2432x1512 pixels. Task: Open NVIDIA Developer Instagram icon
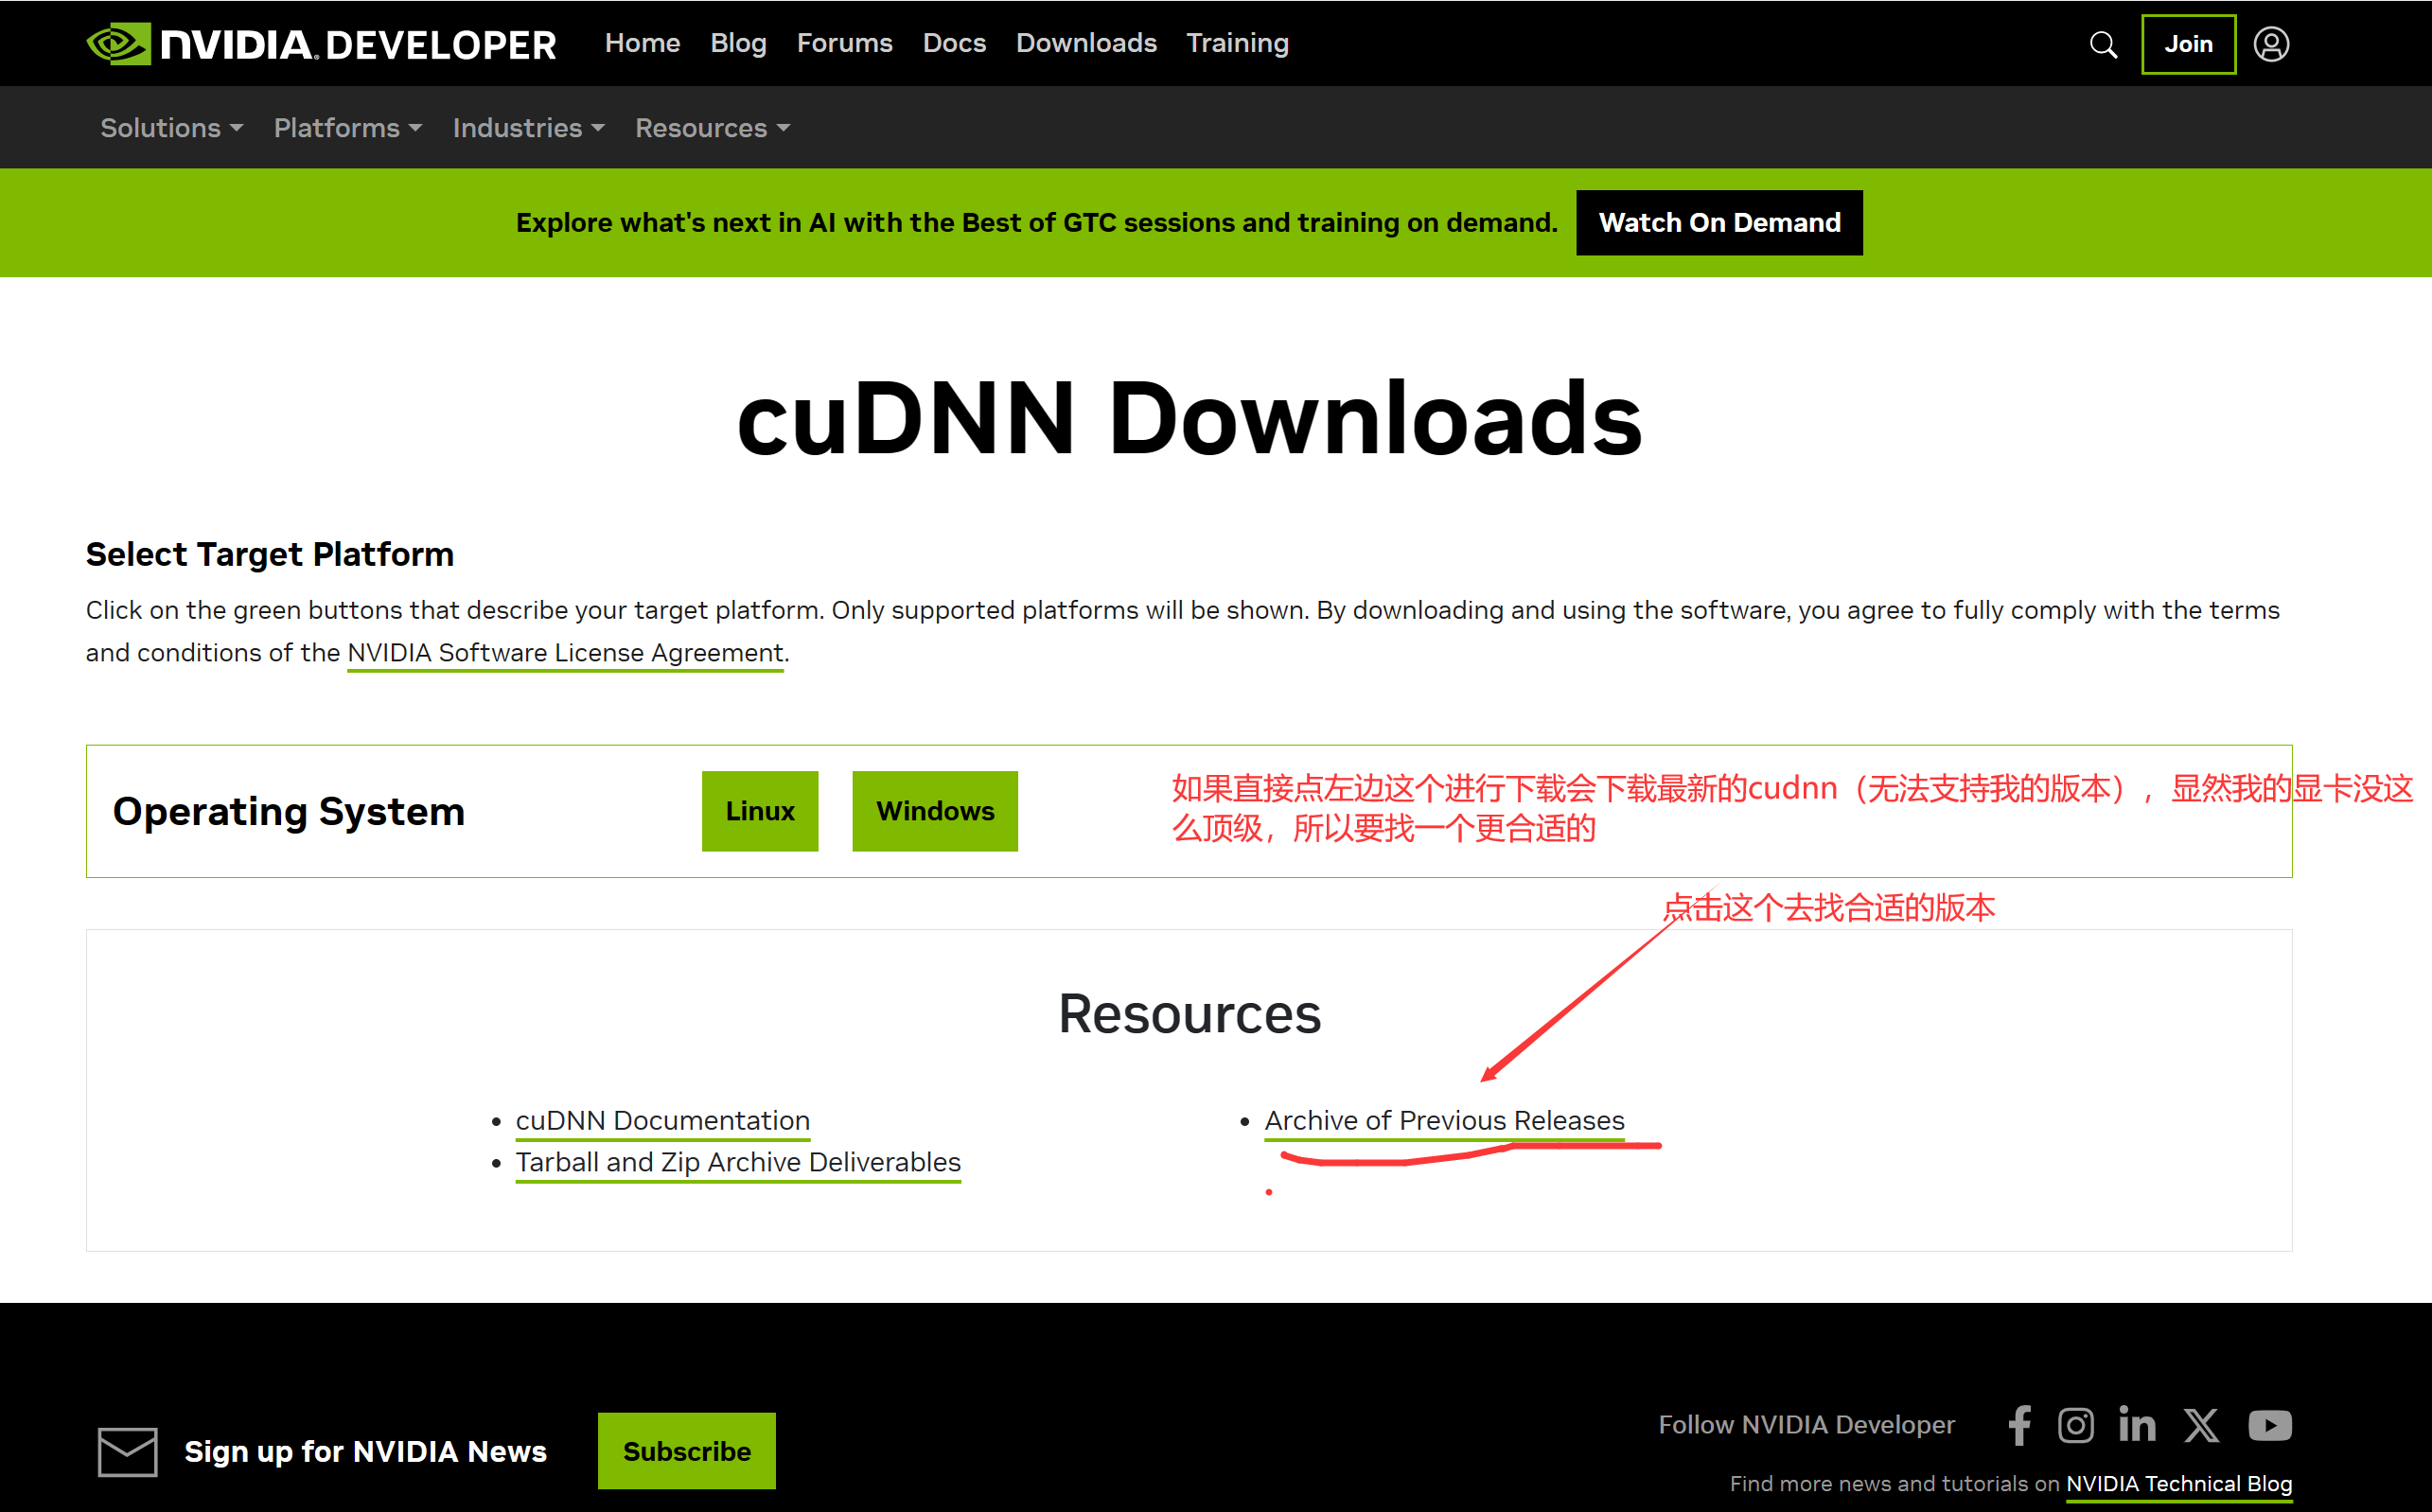(x=2076, y=1425)
